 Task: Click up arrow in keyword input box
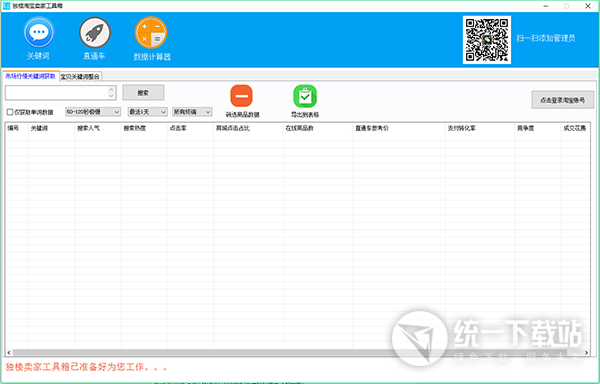(x=111, y=89)
